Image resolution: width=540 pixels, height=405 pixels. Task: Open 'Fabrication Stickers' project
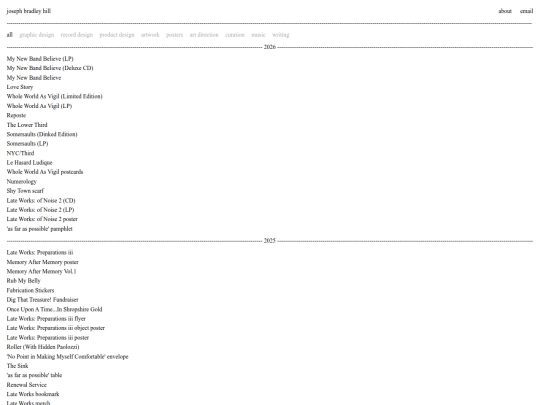coord(30,290)
